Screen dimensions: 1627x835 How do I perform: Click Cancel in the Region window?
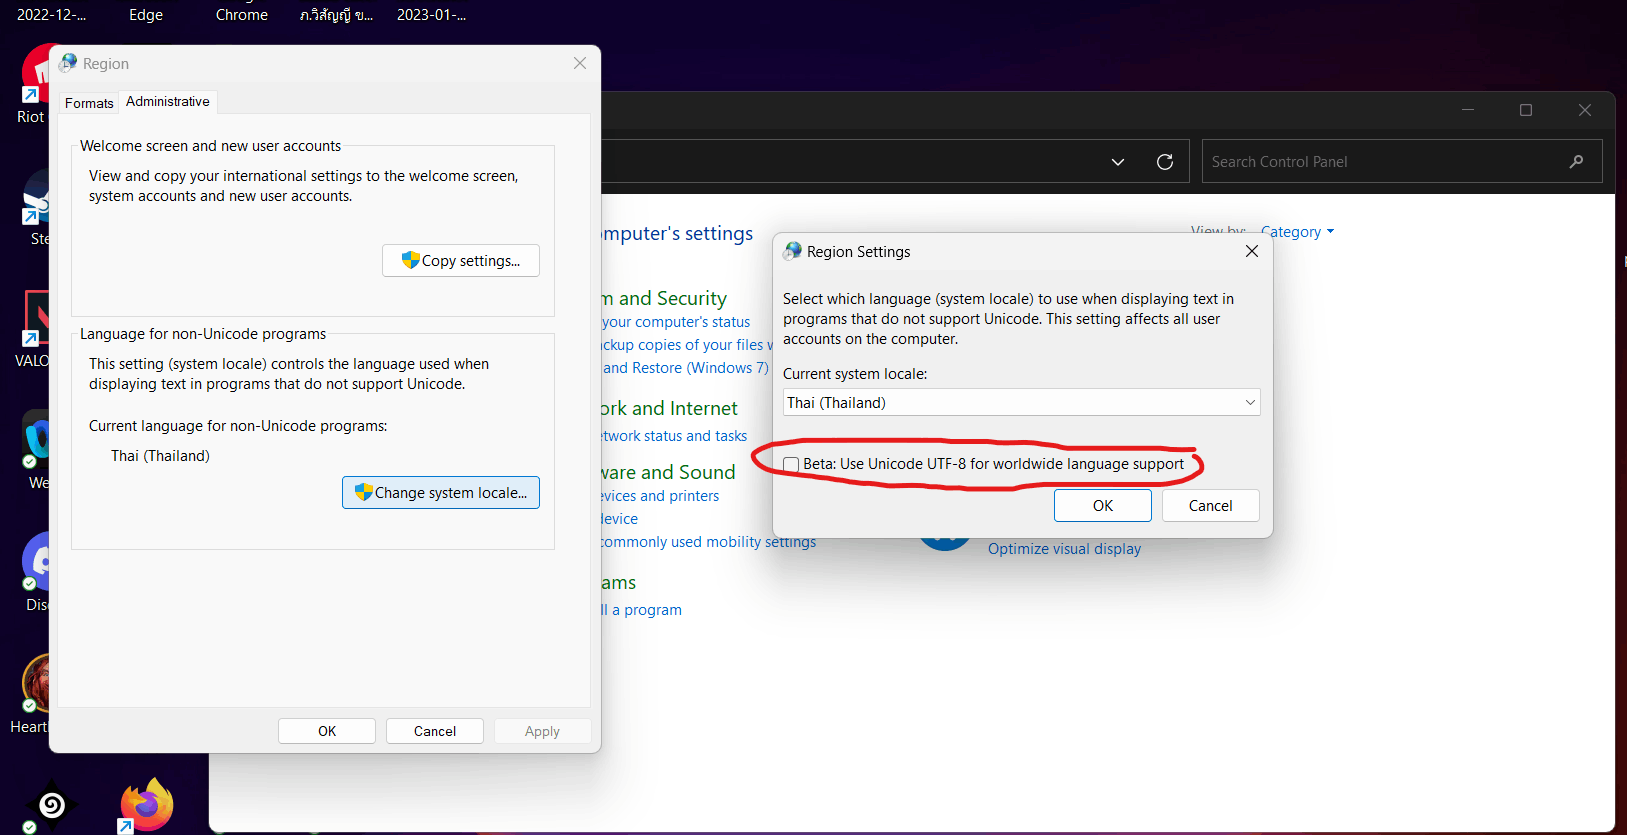click(435, 731)
